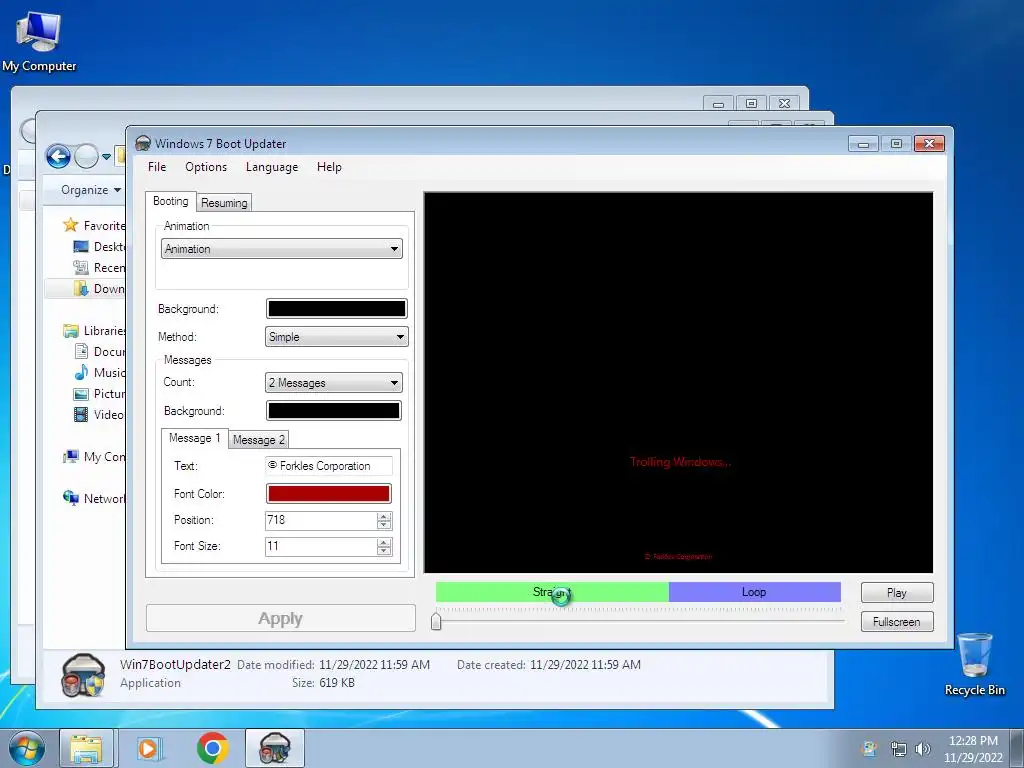Select the Message 2 tab
1024x768 pixels.
point(259,440)
